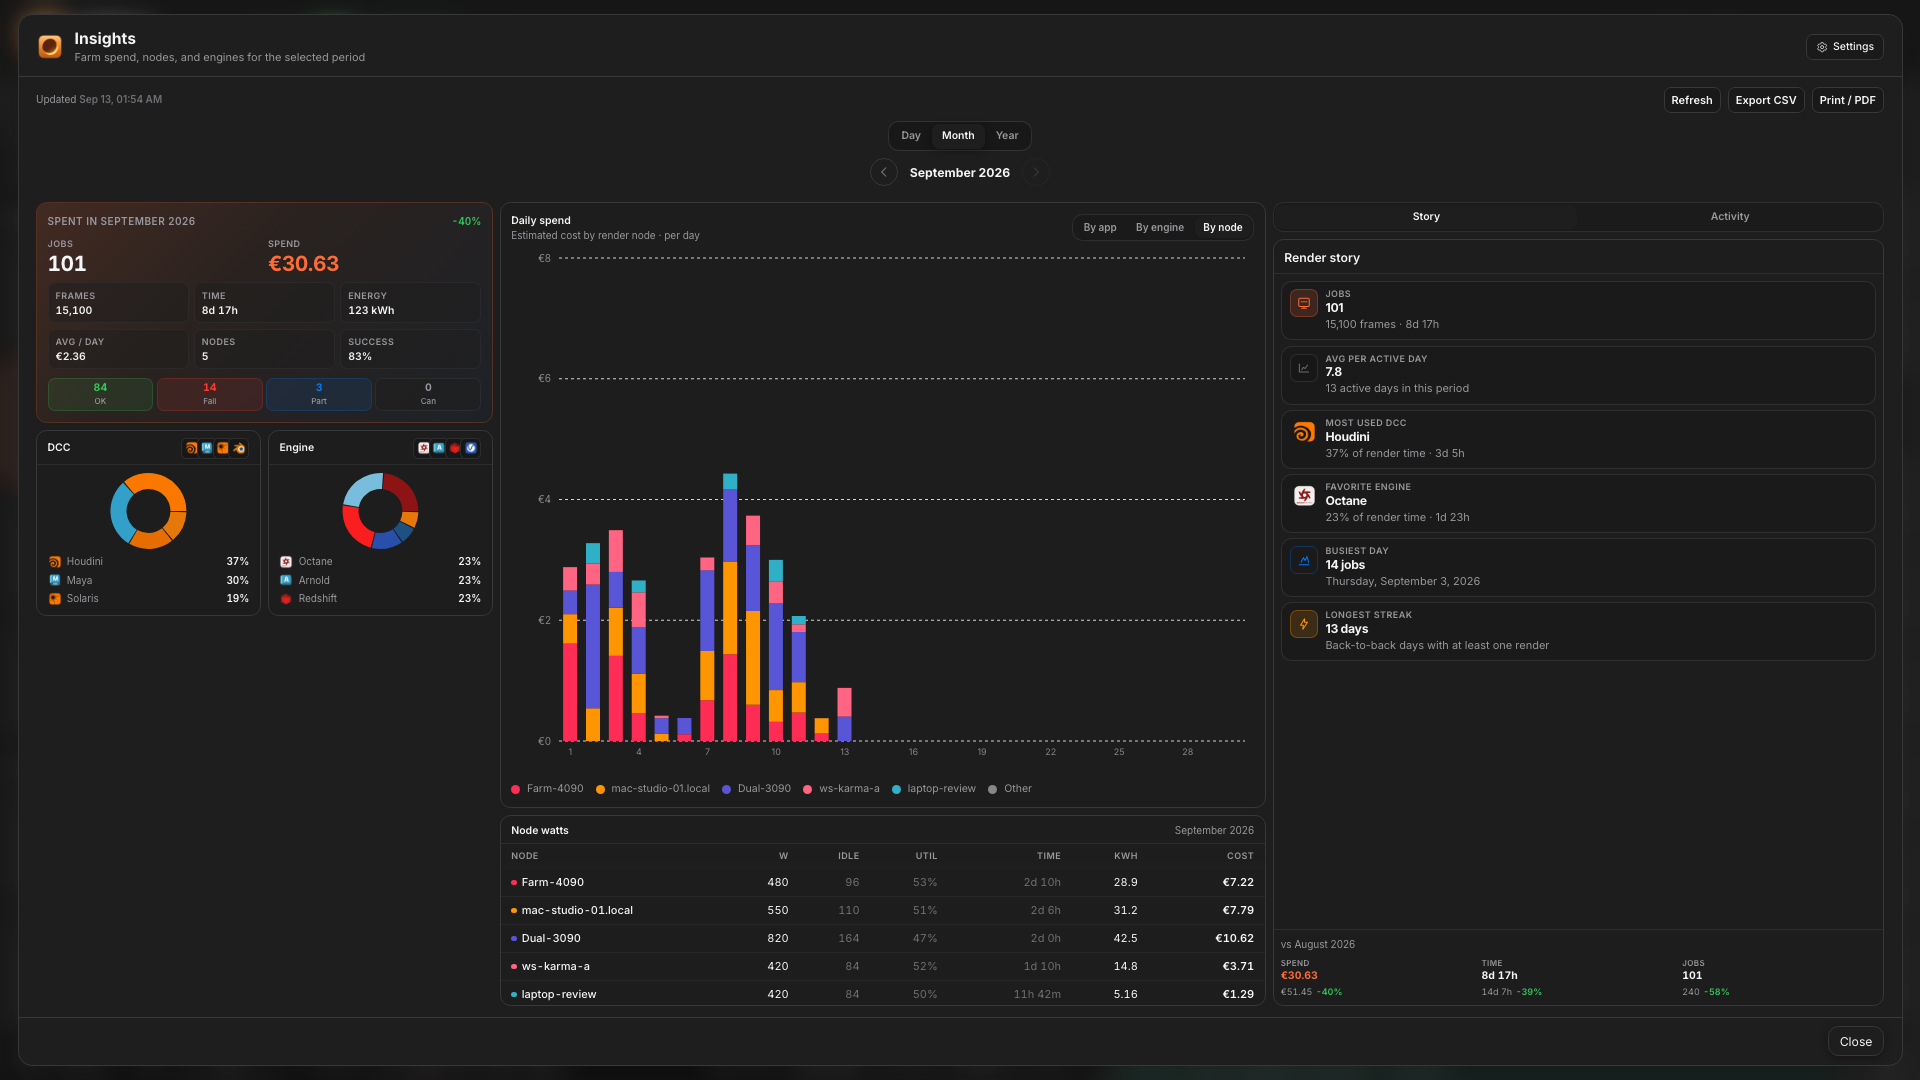The image size is (1920, 1080).
Task: Click Dual-3090 row in Node watts
Action: pos(882,939)
